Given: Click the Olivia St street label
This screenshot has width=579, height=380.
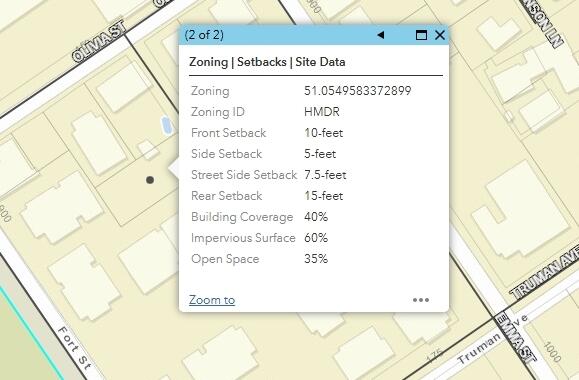Looking at the screenshot, I should click(x=99, y=41).
